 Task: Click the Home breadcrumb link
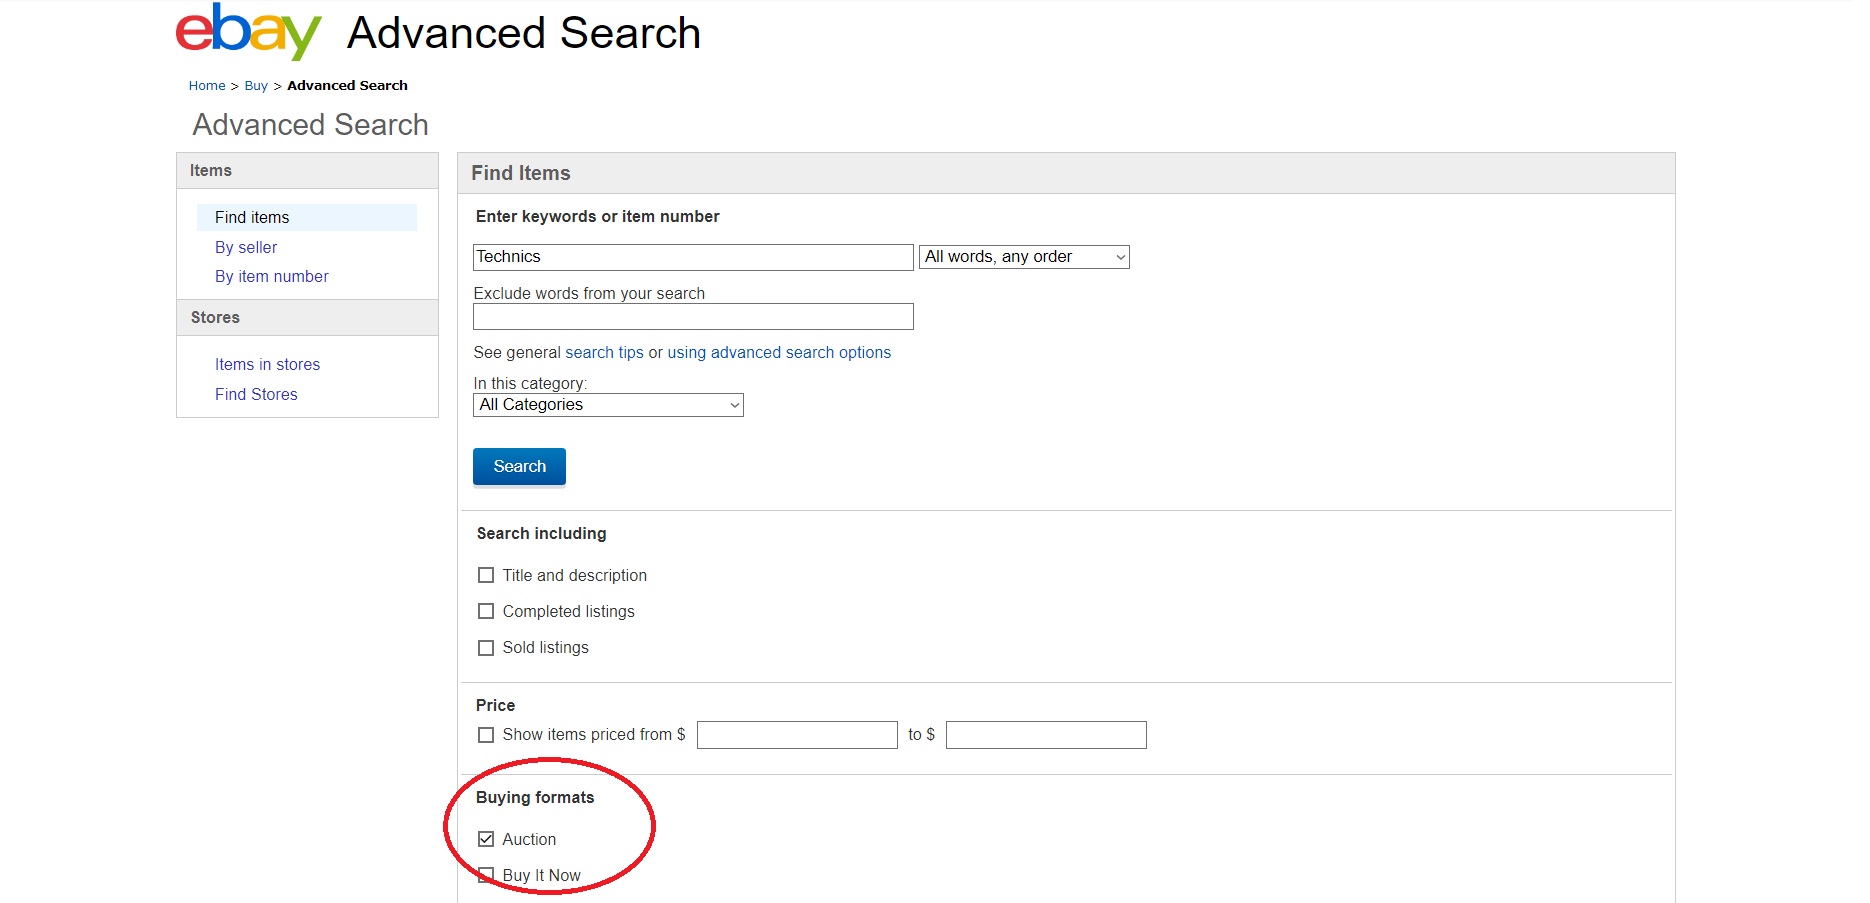[207, 86]
